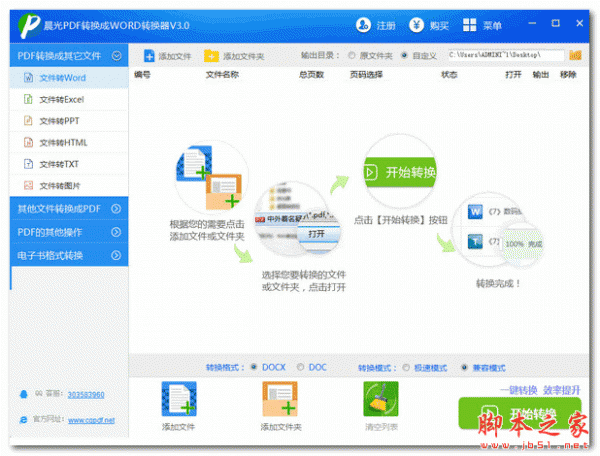Click the 移除 column header

click(x=568, y=75)
